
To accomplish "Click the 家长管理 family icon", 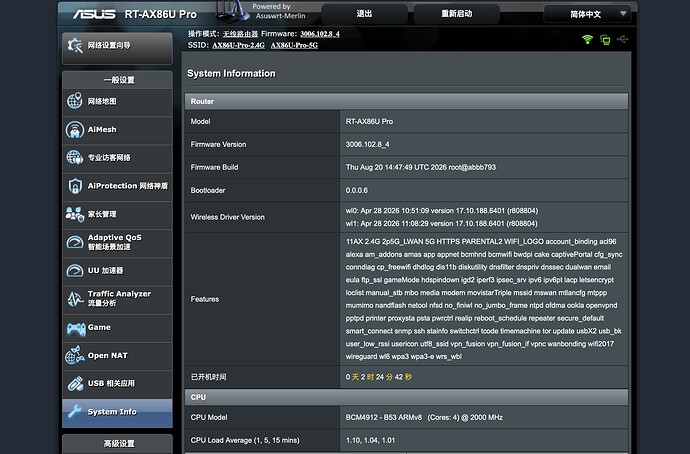I will (74, 214).
